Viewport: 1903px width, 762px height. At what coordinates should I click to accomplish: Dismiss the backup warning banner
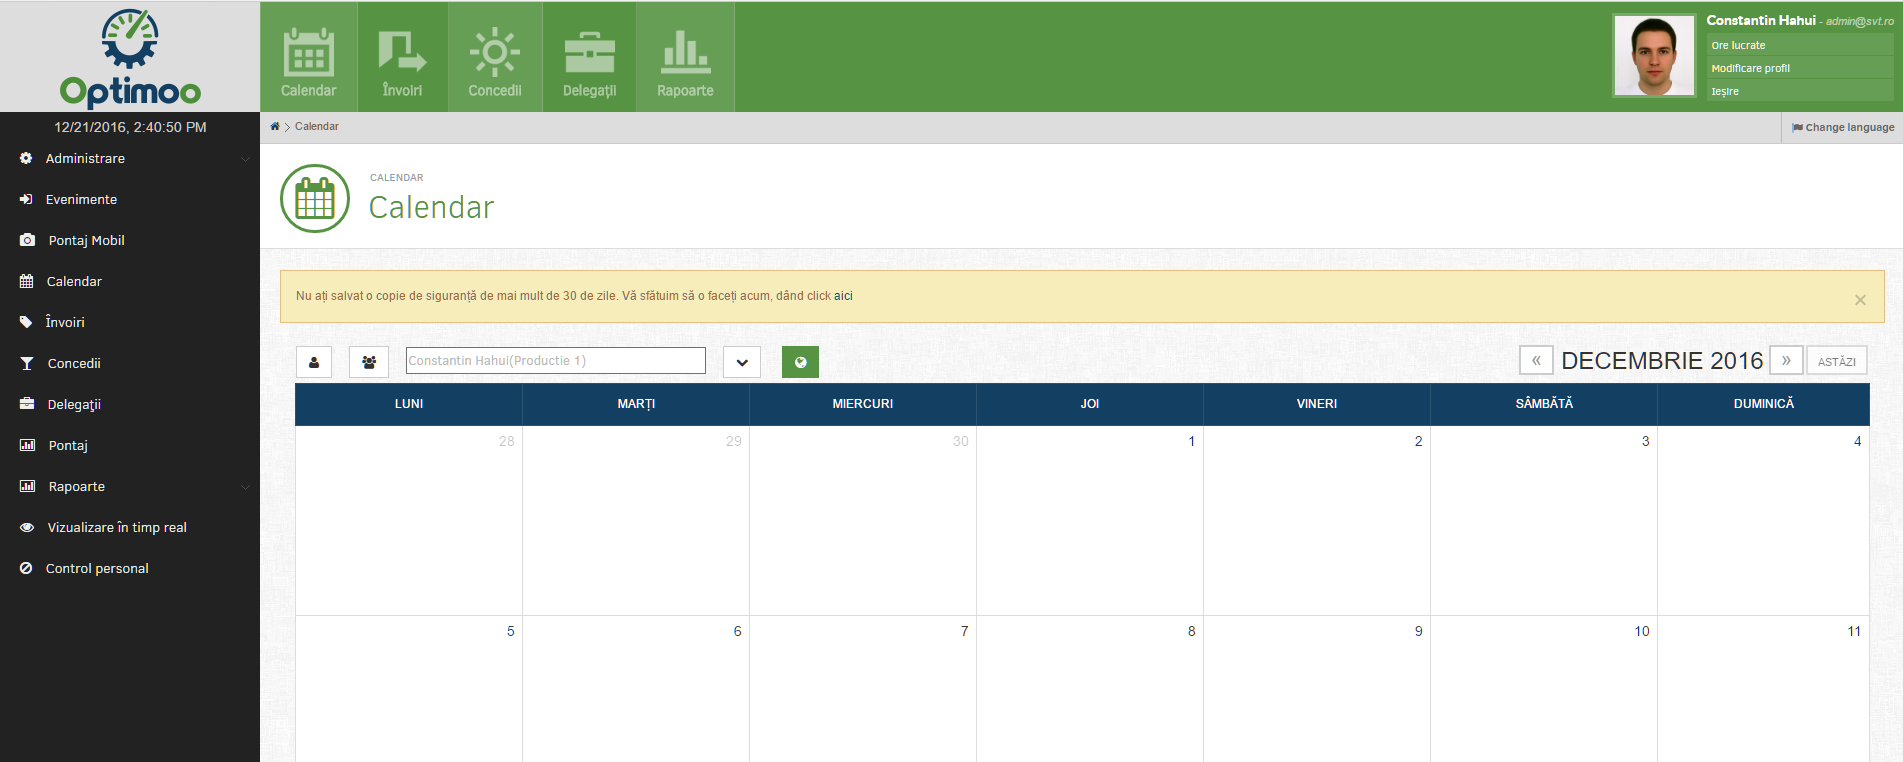point(1860,300)
